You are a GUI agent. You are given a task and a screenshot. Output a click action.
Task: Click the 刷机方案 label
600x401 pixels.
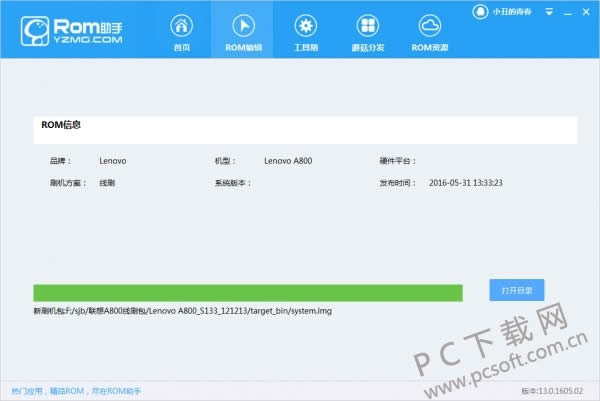pos(68,183)
